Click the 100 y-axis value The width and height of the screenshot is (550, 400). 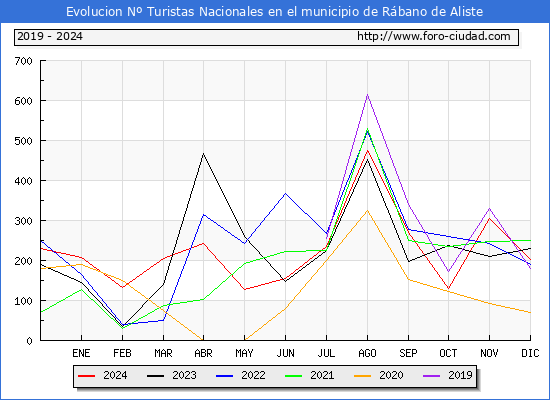pyautogui.click(x=24, y=301)
